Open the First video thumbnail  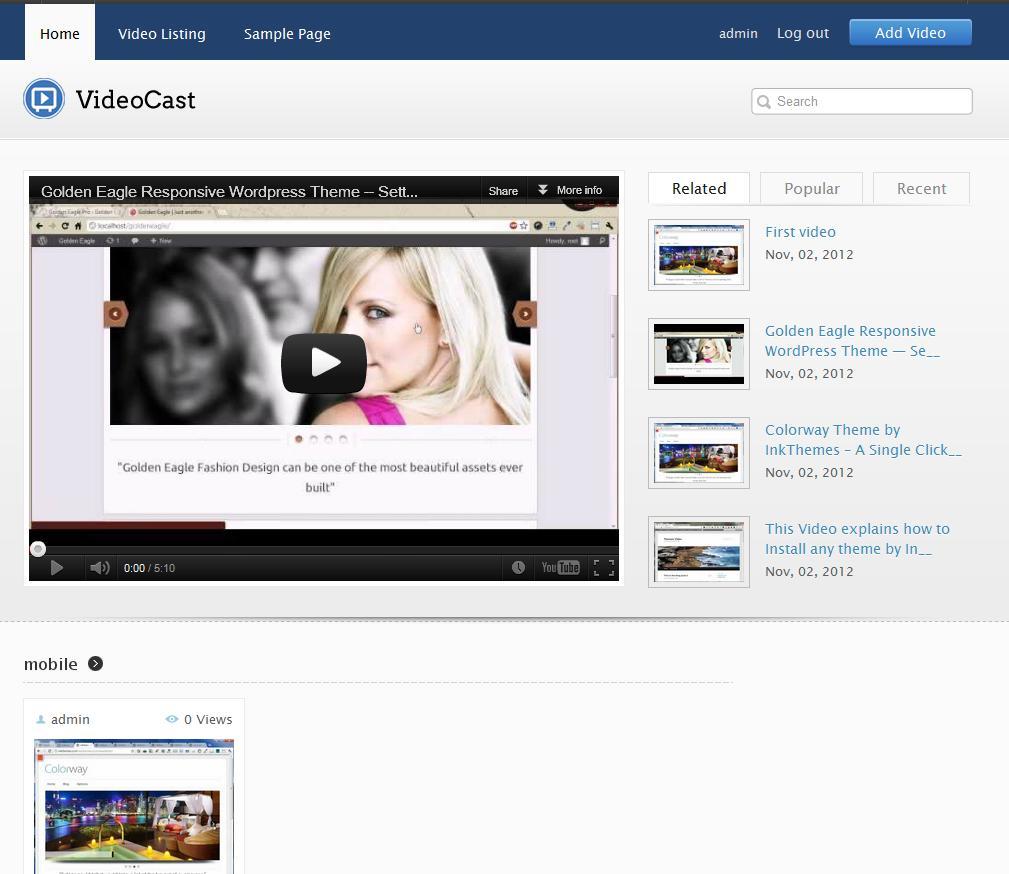click(699, 255)
